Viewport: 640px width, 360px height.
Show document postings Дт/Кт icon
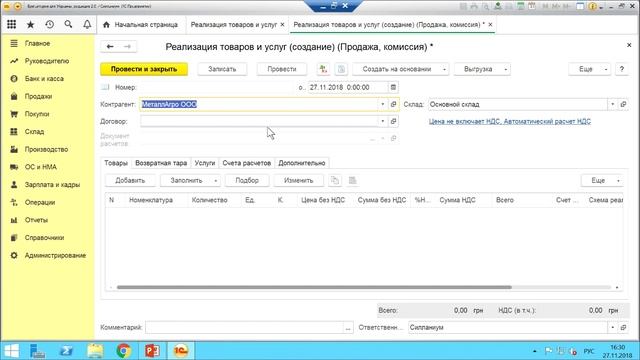click(x=323, y=69)
